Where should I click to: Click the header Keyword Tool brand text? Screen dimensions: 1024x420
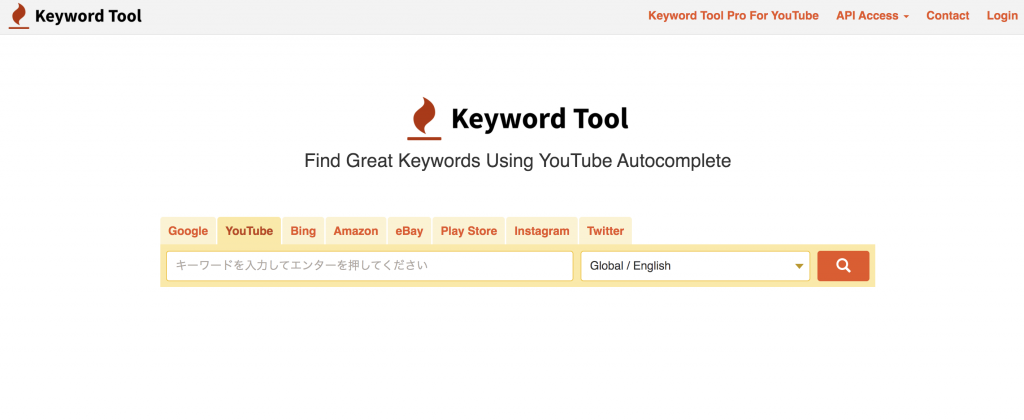pyautogui.click(x=88, y=16)
